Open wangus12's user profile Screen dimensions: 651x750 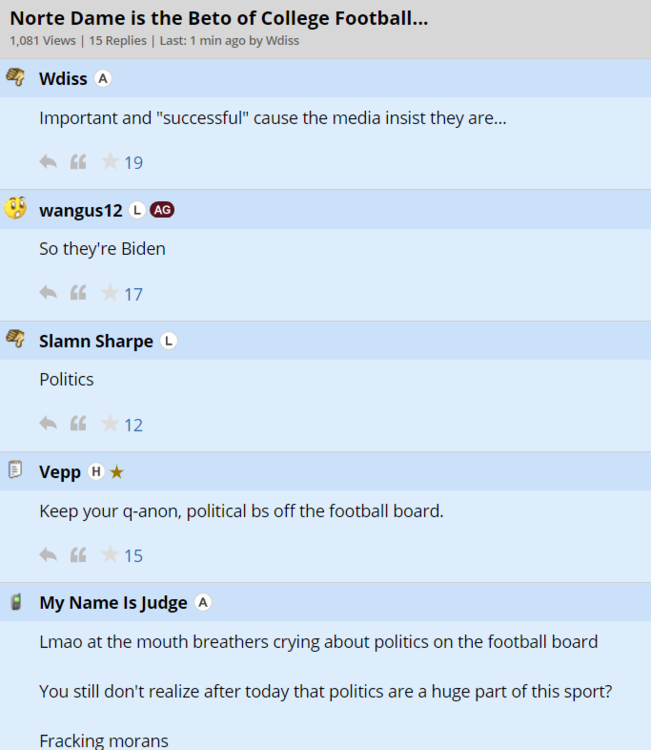(x=81, y=210)
